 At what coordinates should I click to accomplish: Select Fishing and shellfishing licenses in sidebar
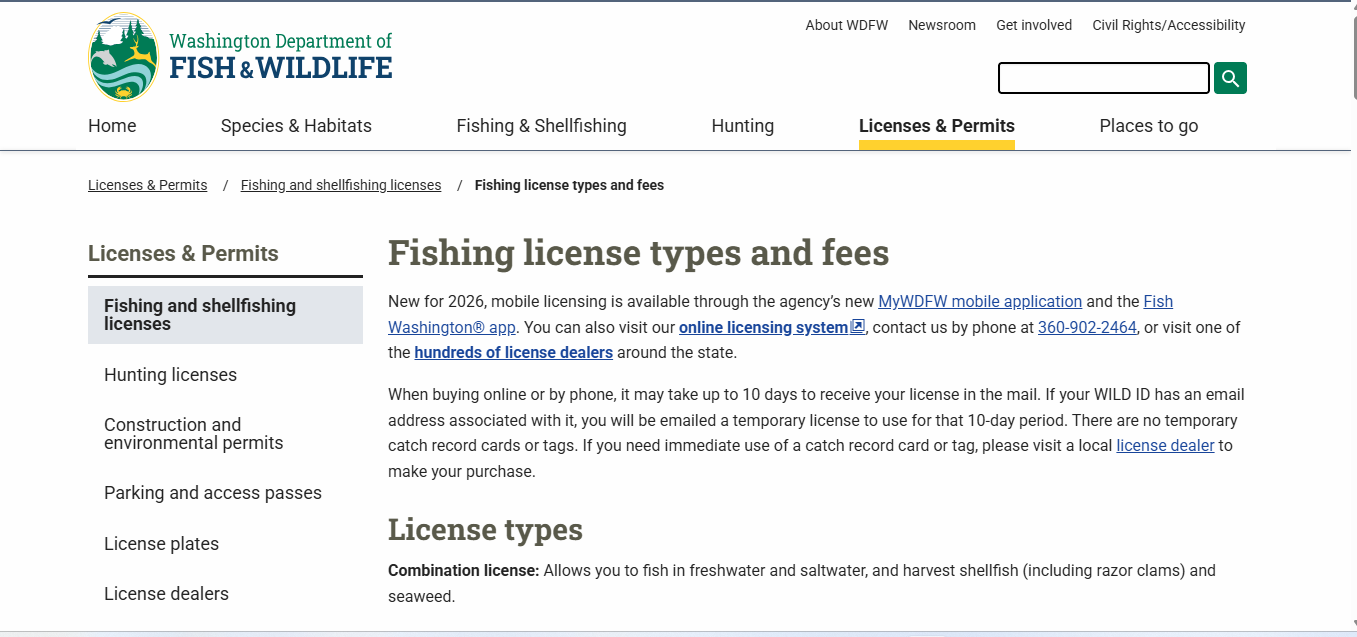[225, 315]
